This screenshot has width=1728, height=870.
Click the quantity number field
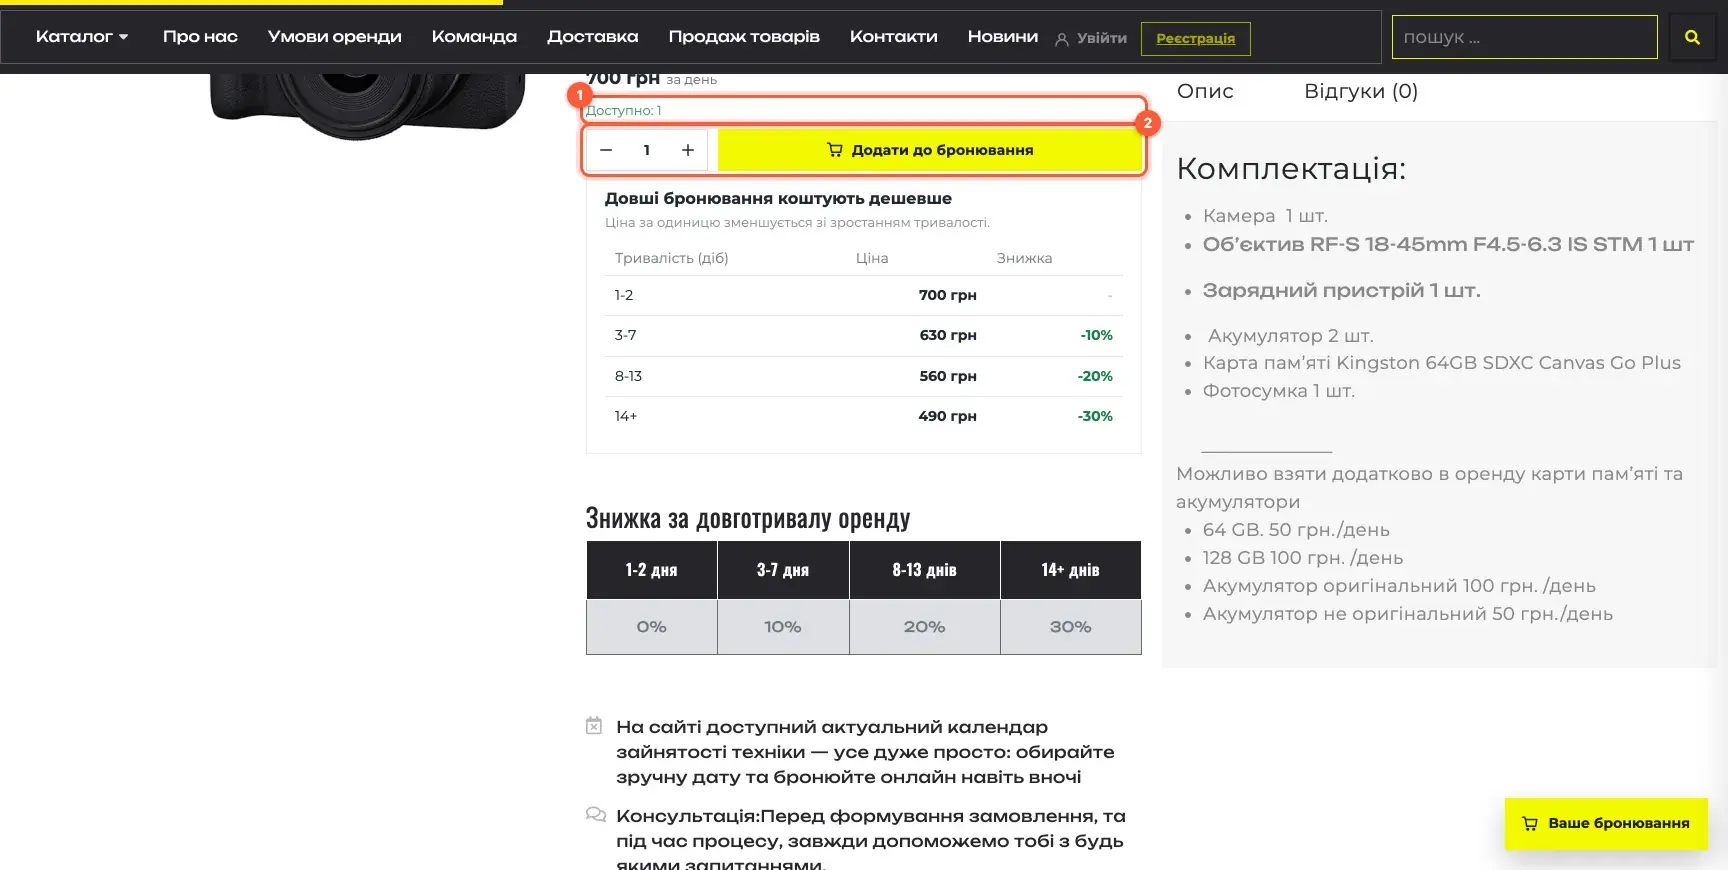coord(647,150)
